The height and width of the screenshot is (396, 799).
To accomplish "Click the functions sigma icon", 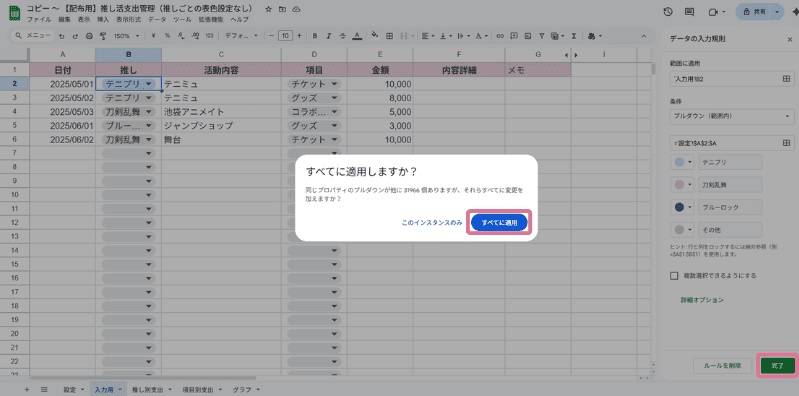I will (x=574, y=36).
